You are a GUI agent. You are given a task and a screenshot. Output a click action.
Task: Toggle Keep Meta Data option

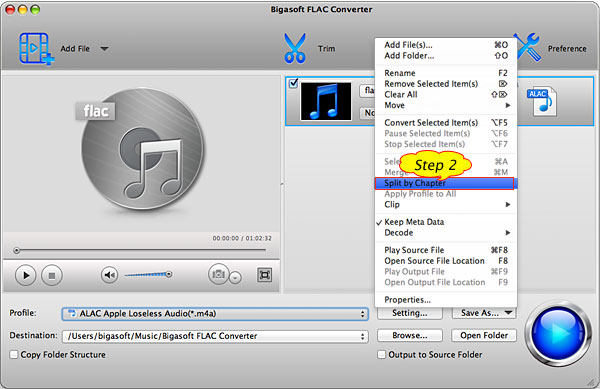pyautogui.click(x=446, y=222)
